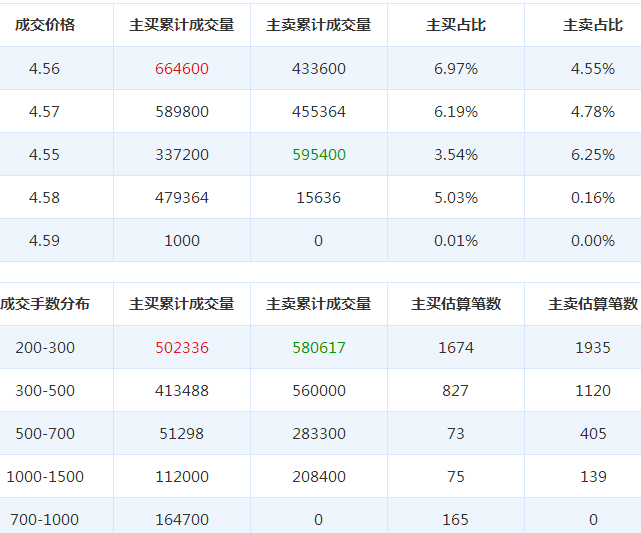Click the 1120 cell

593,390
